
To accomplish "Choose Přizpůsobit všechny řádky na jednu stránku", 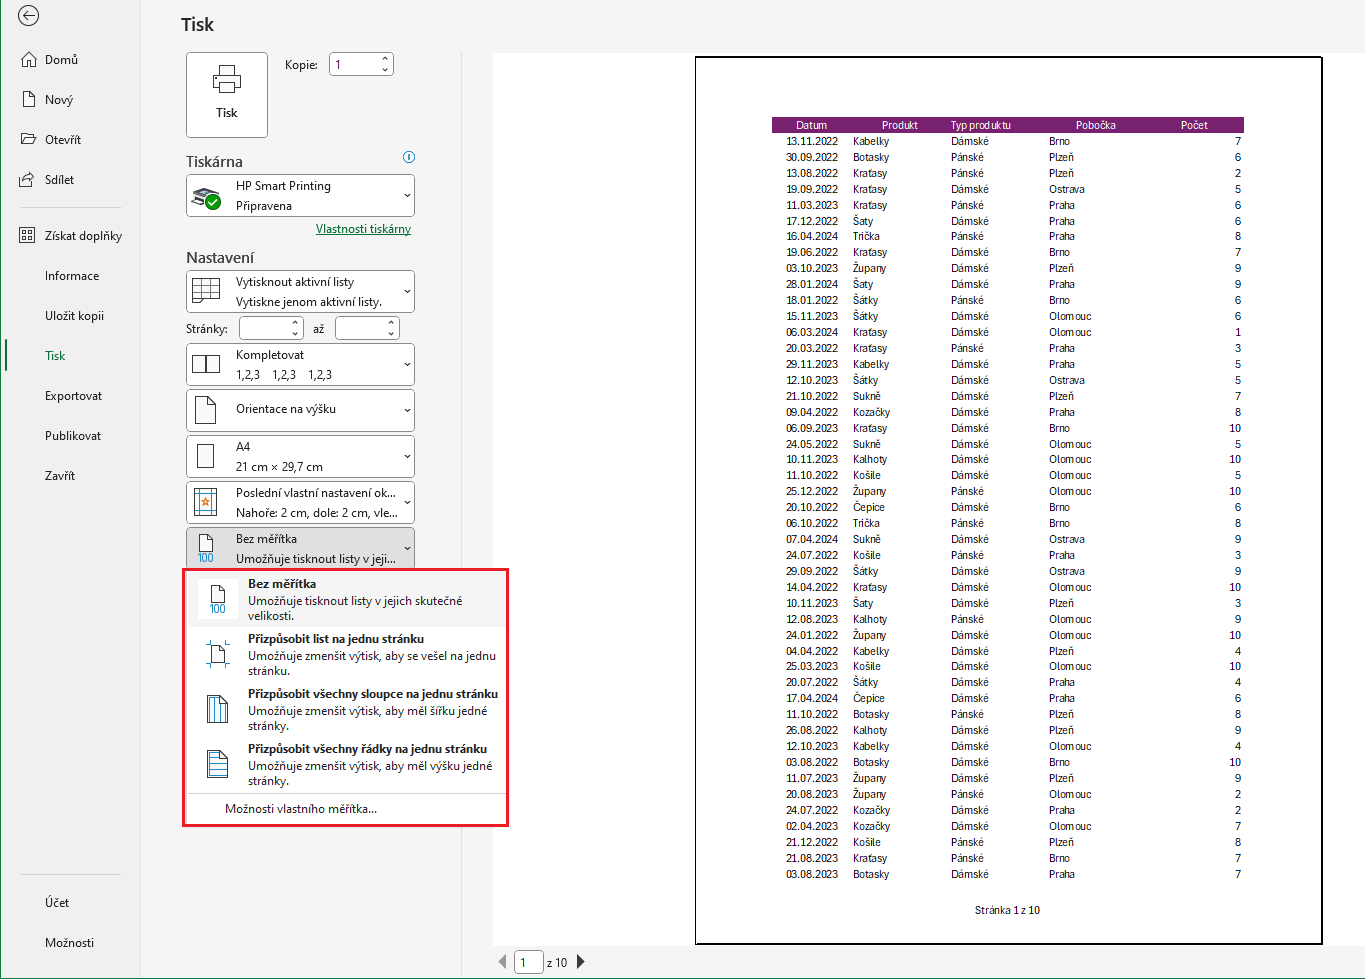I will pos(346,764).
